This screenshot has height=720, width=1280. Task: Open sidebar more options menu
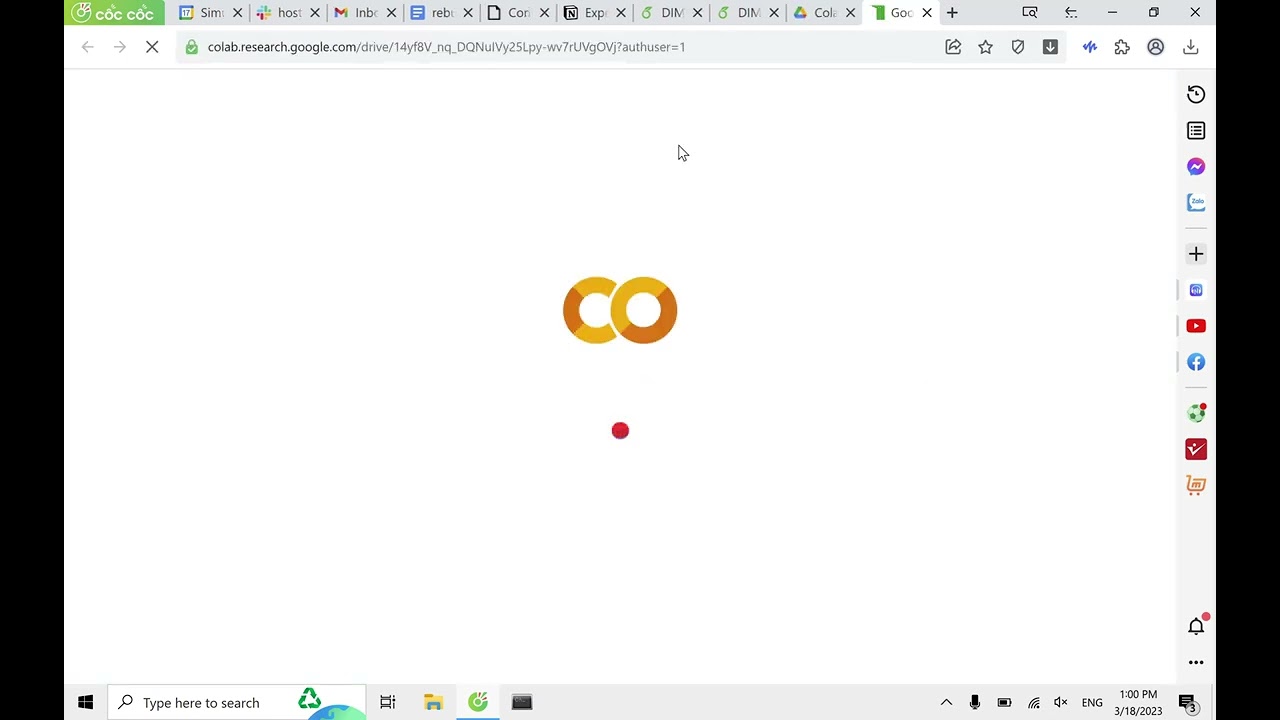1196,662
